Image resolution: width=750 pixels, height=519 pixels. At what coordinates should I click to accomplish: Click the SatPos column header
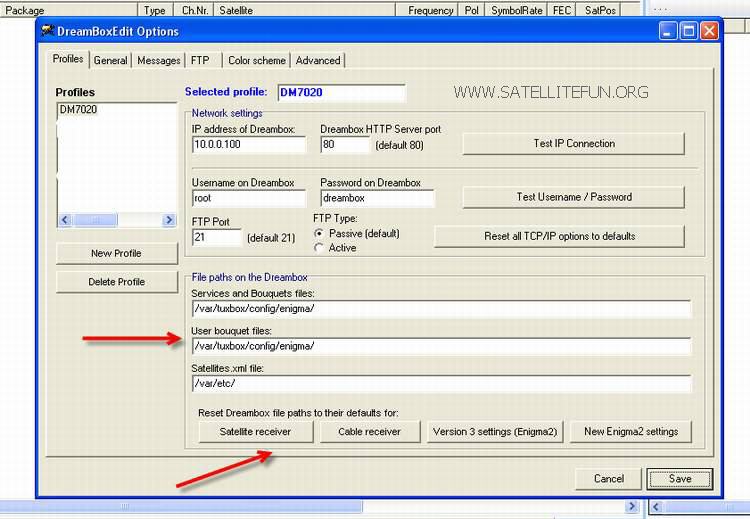[x=600, y=10]
